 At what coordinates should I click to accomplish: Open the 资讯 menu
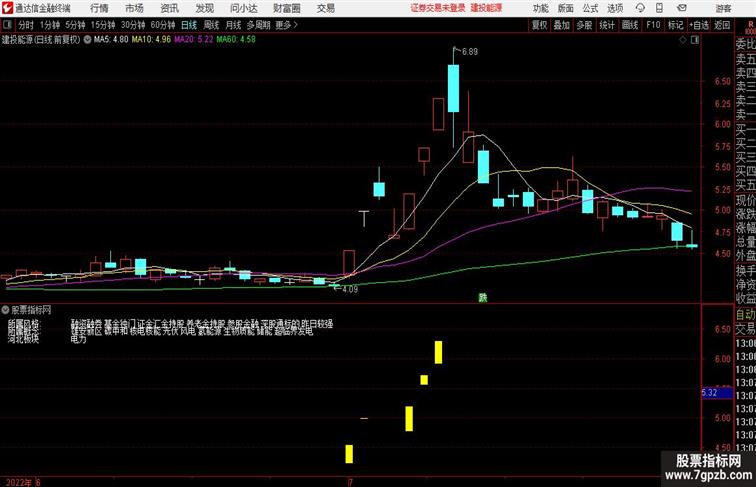point(169,8)
